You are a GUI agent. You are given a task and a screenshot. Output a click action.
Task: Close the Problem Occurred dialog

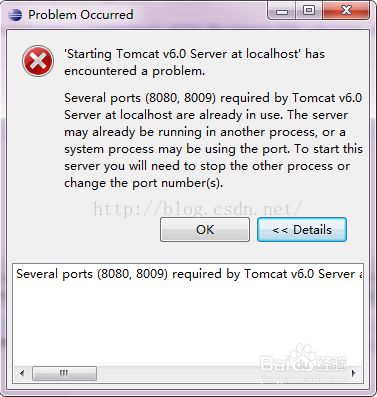point(346,11)
